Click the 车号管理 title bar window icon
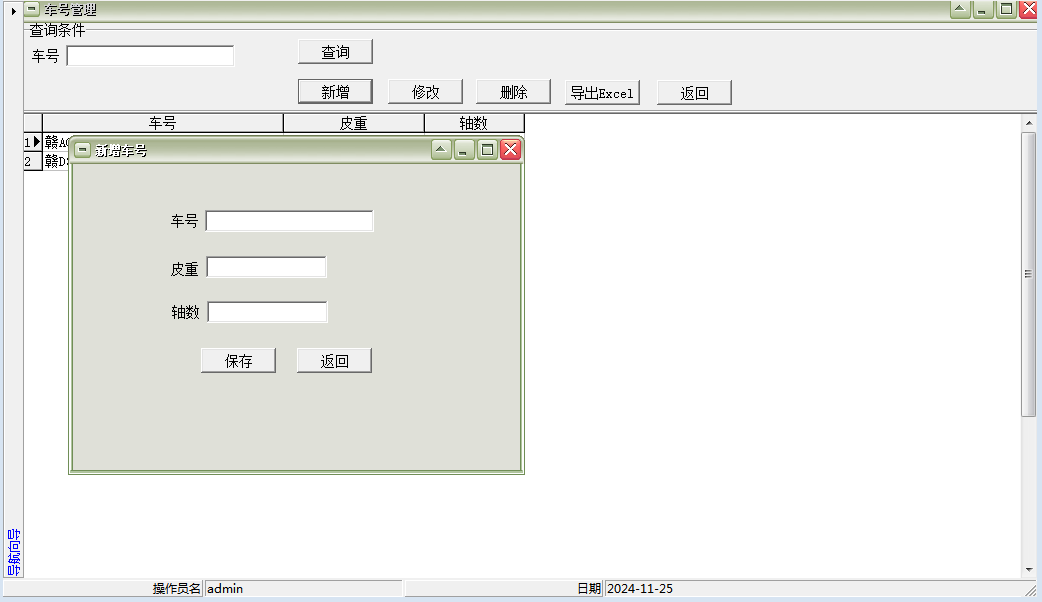The width and height of the screenshot is (1042, 602). (x=30, y=9)
